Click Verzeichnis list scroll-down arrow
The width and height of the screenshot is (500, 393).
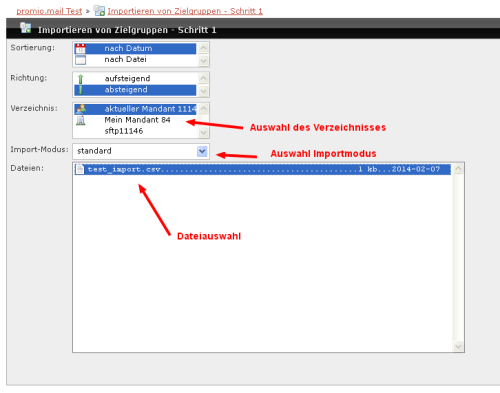pyautogui.click(x=203, y=132)
